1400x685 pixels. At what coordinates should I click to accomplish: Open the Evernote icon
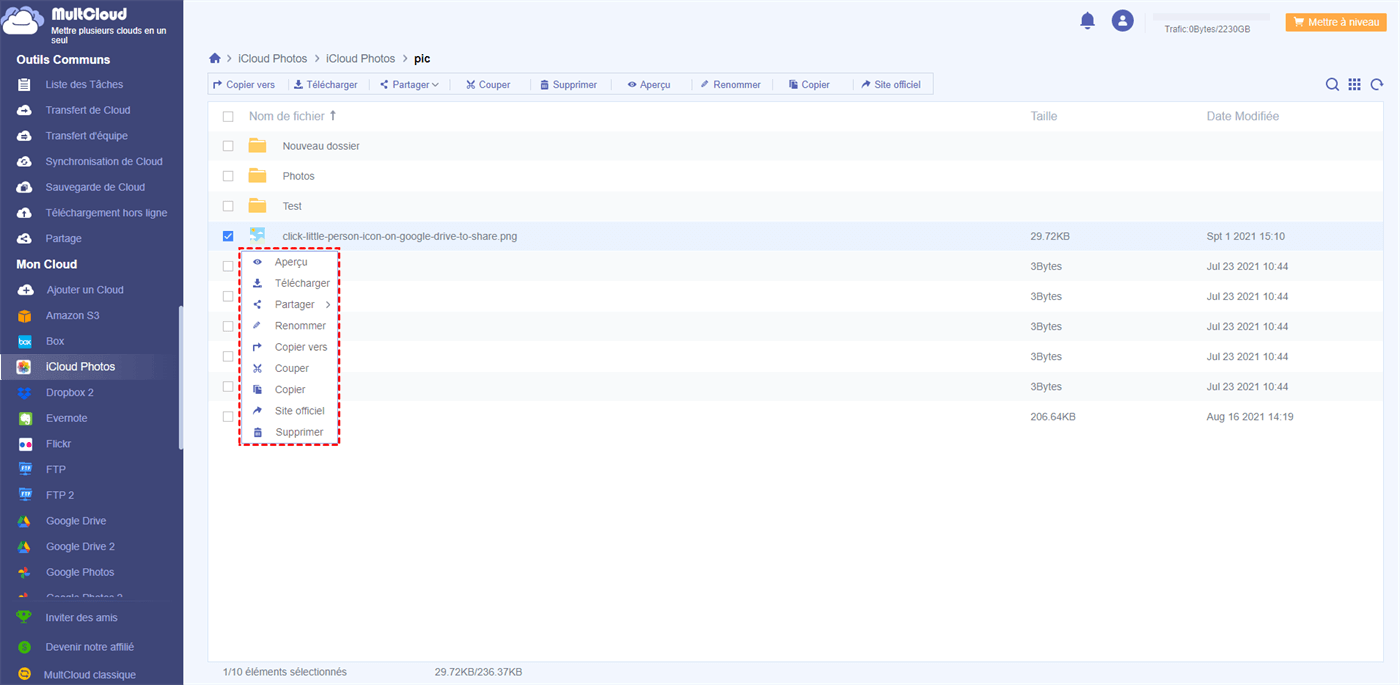point(25,418)
